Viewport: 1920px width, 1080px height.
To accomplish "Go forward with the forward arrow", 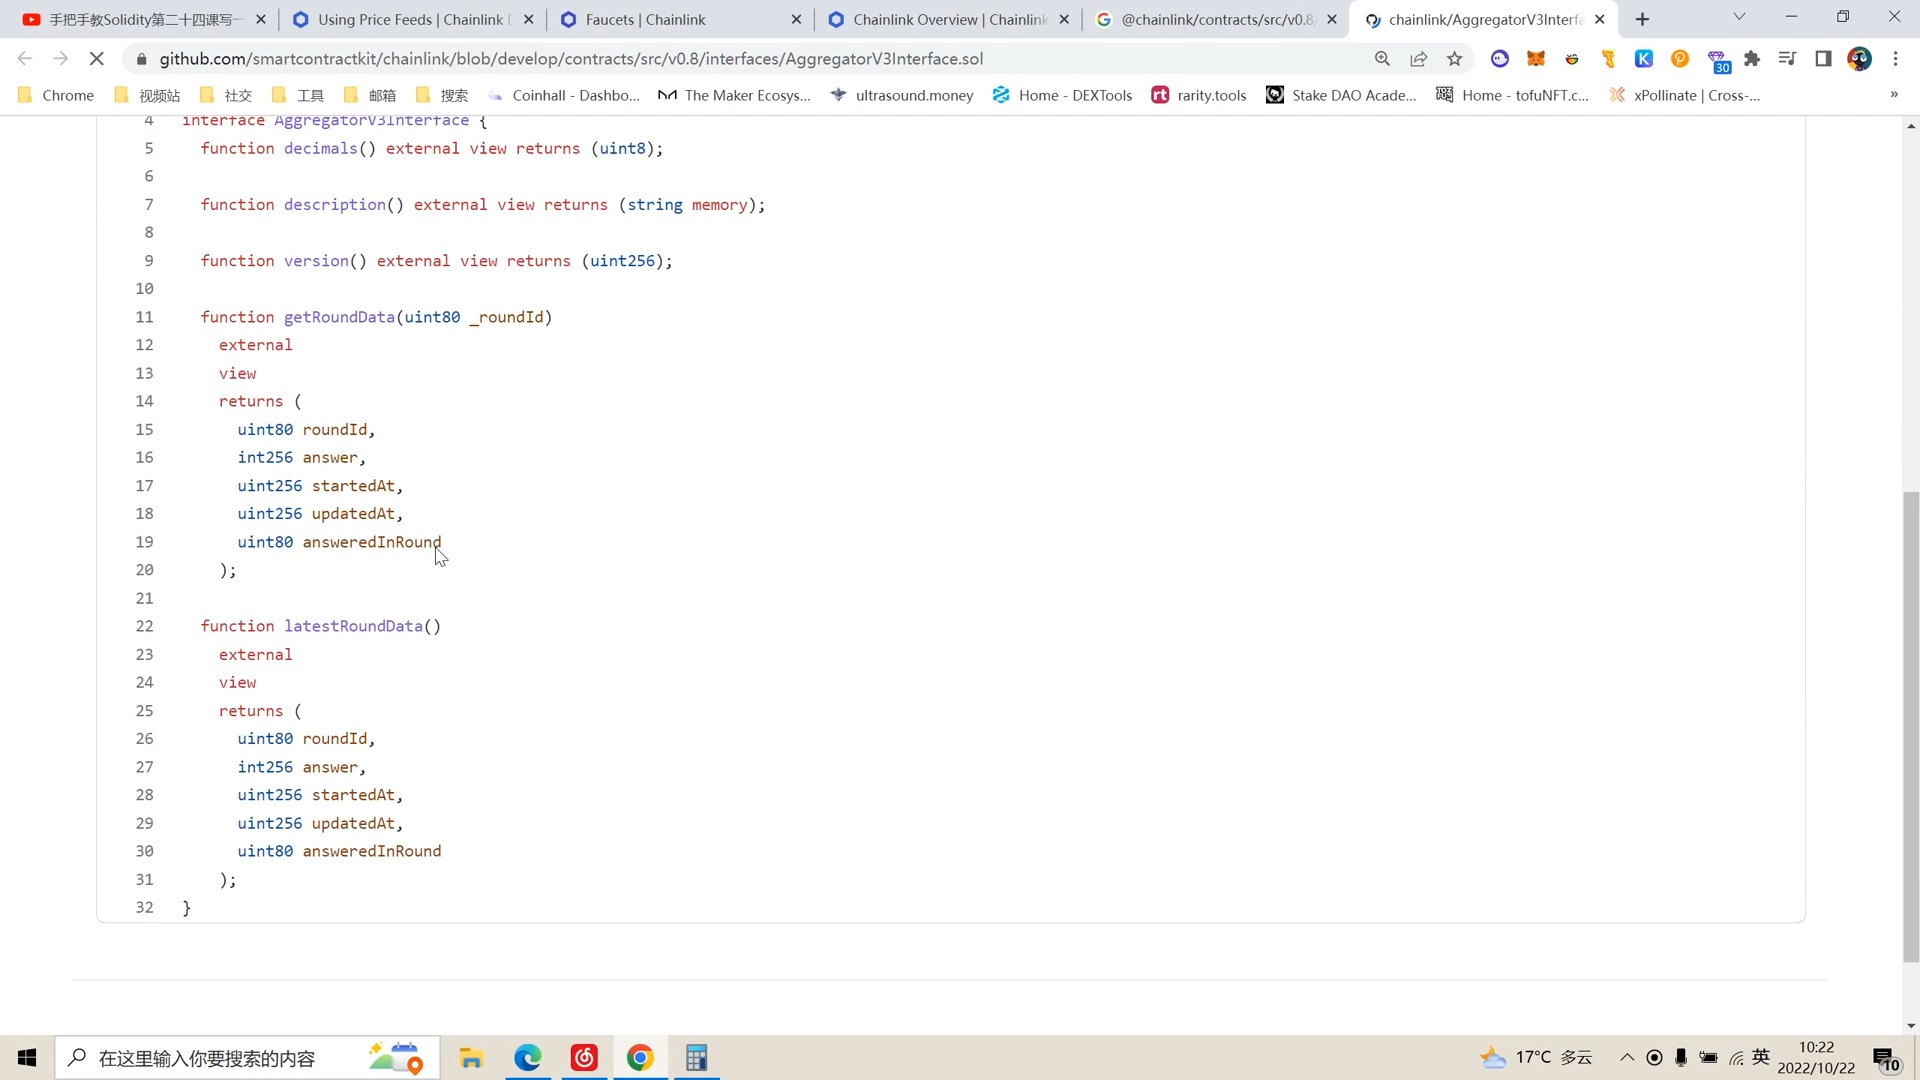I will tap(61, 59).
